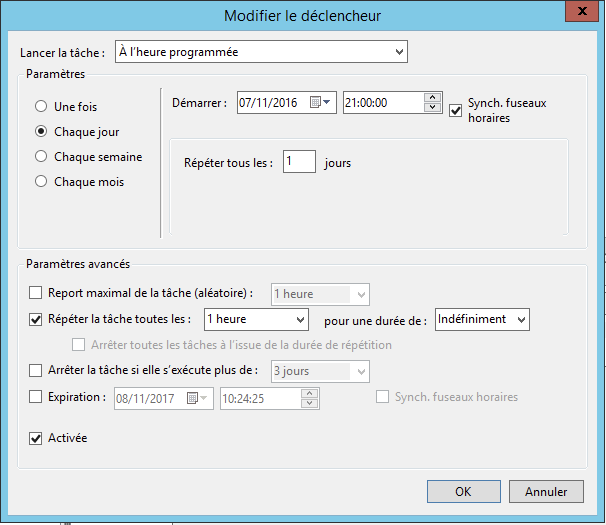Uncheck the Activée checkbox
The width and height of the screenshot is (606, 525).
[37, 438]
